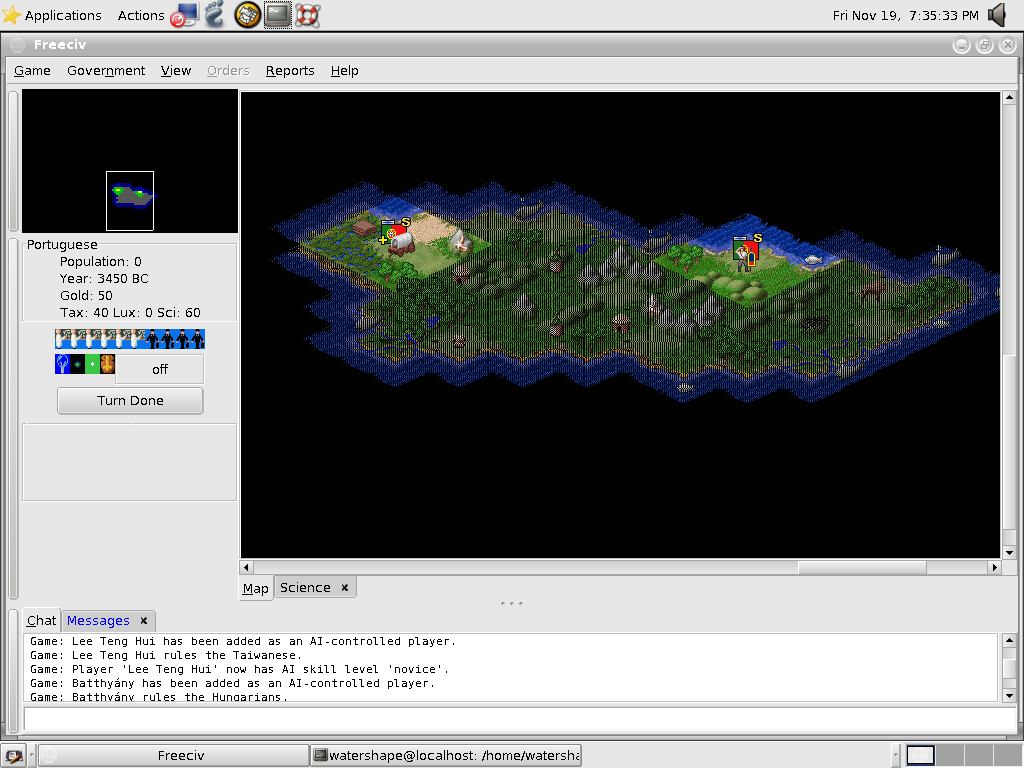Screen dimensions: 1024x768
Task: Switch to the Map tab
Action: coord(255,588)
